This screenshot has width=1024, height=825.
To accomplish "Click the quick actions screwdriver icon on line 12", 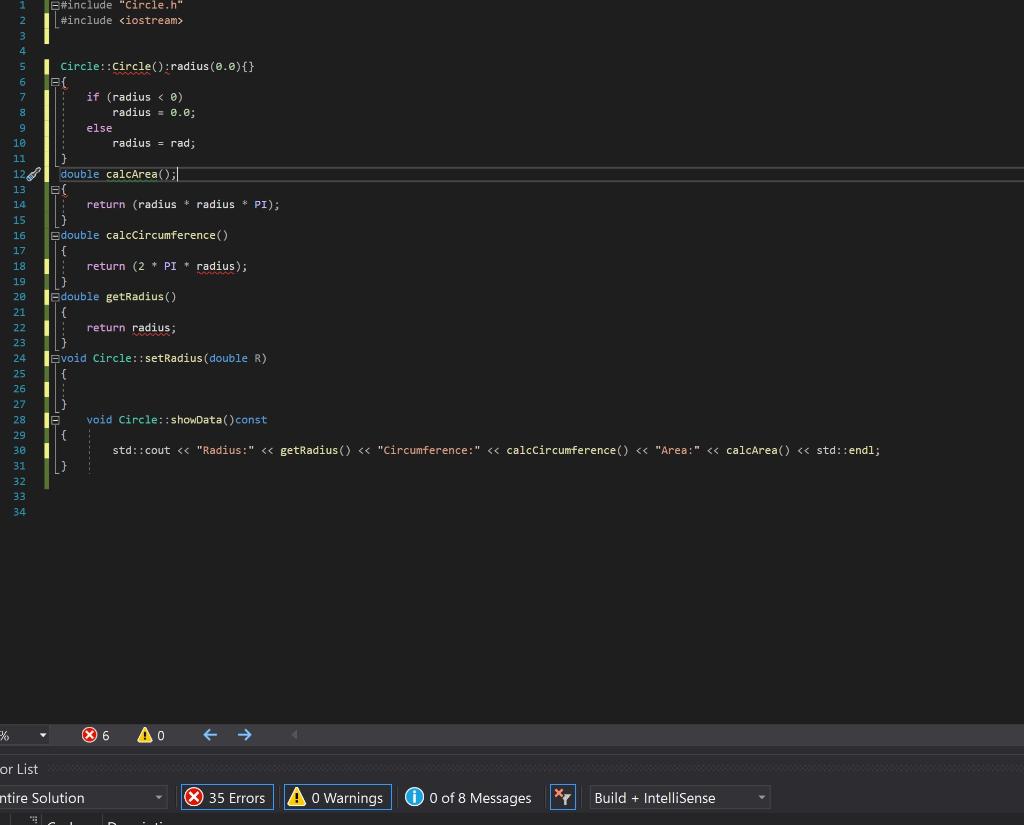I will point(34,174).
